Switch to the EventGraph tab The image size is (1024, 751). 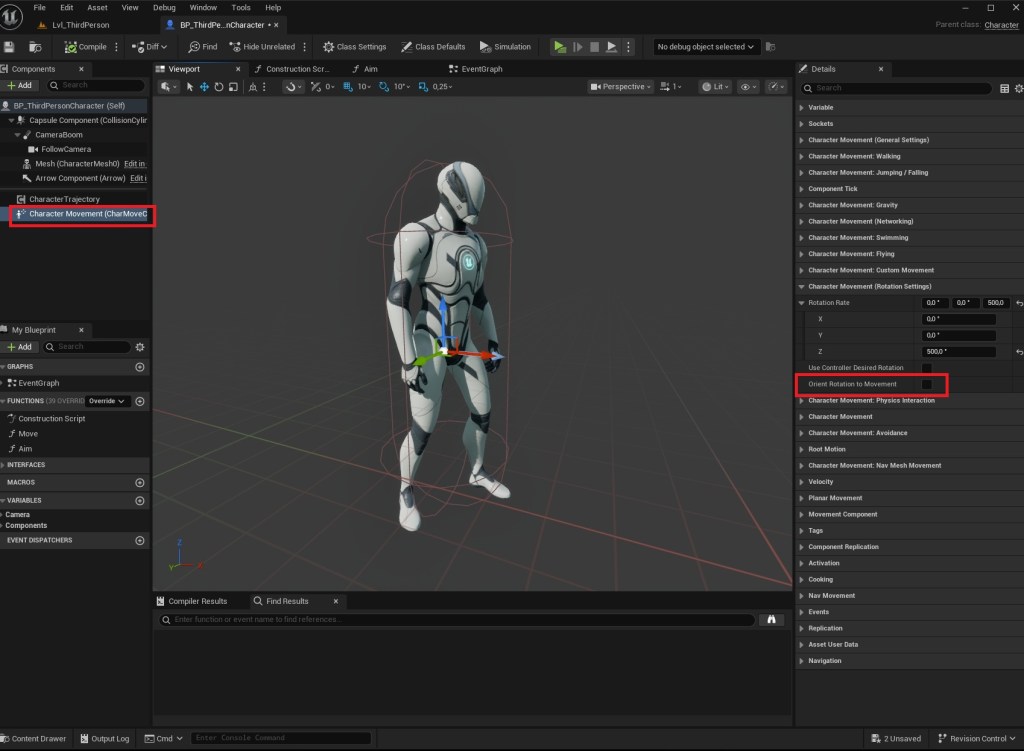point(476,69)
